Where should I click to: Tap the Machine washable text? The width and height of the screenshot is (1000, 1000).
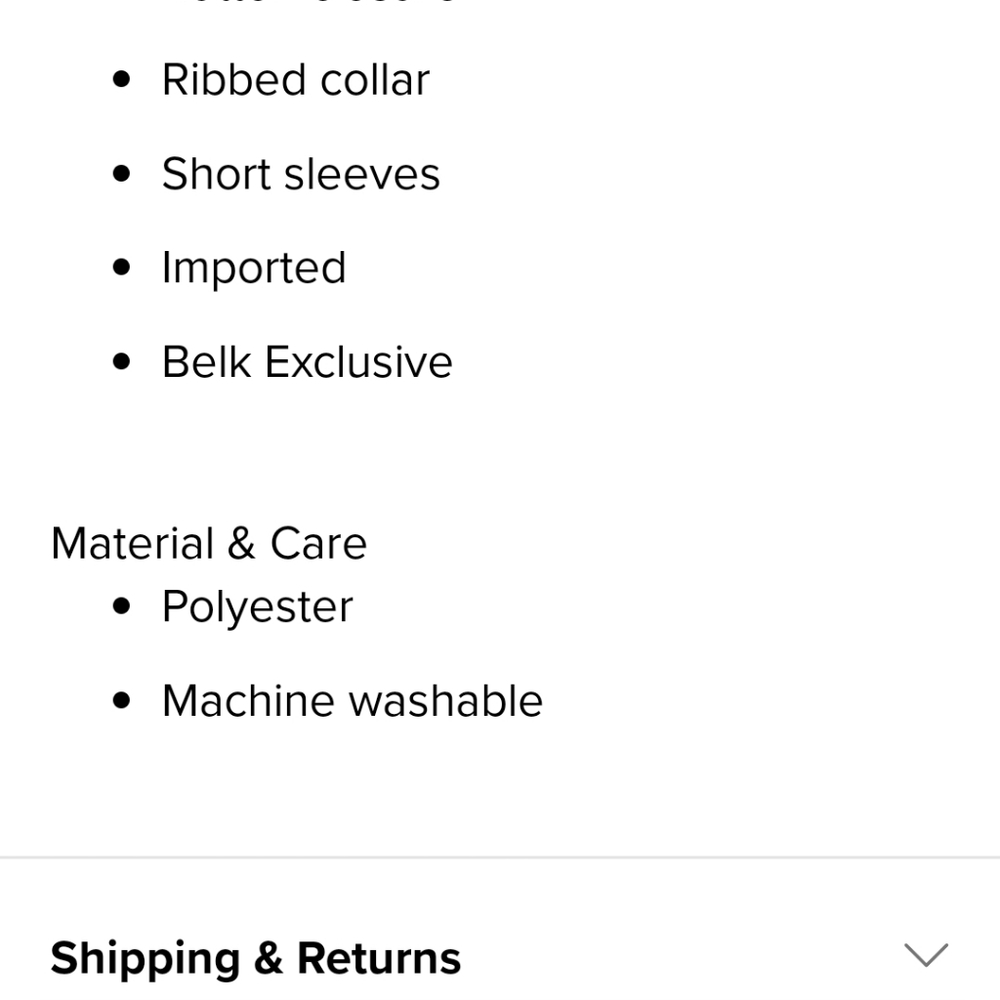pyautogui.click(x=351, y=701)
